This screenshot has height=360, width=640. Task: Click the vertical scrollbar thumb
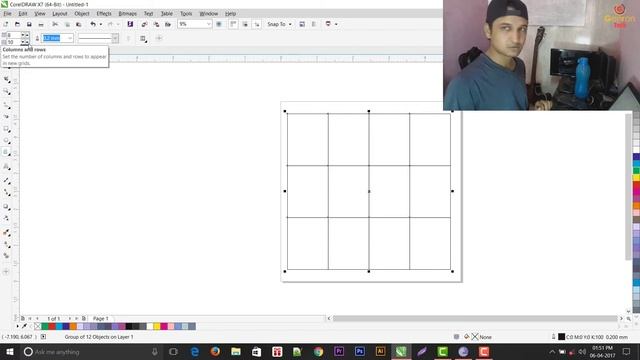[x=628, y=187]
